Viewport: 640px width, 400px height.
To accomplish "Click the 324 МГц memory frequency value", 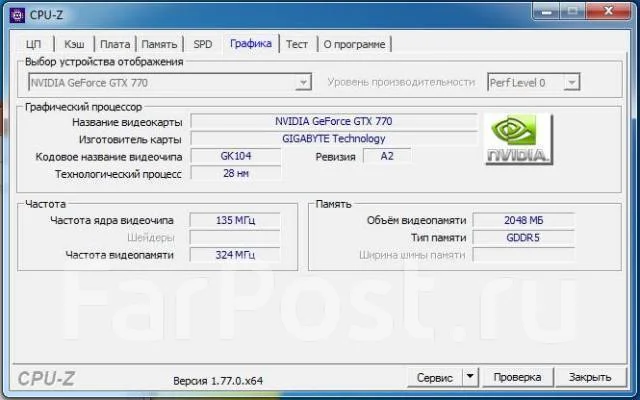I will click(x=235, y=255).
